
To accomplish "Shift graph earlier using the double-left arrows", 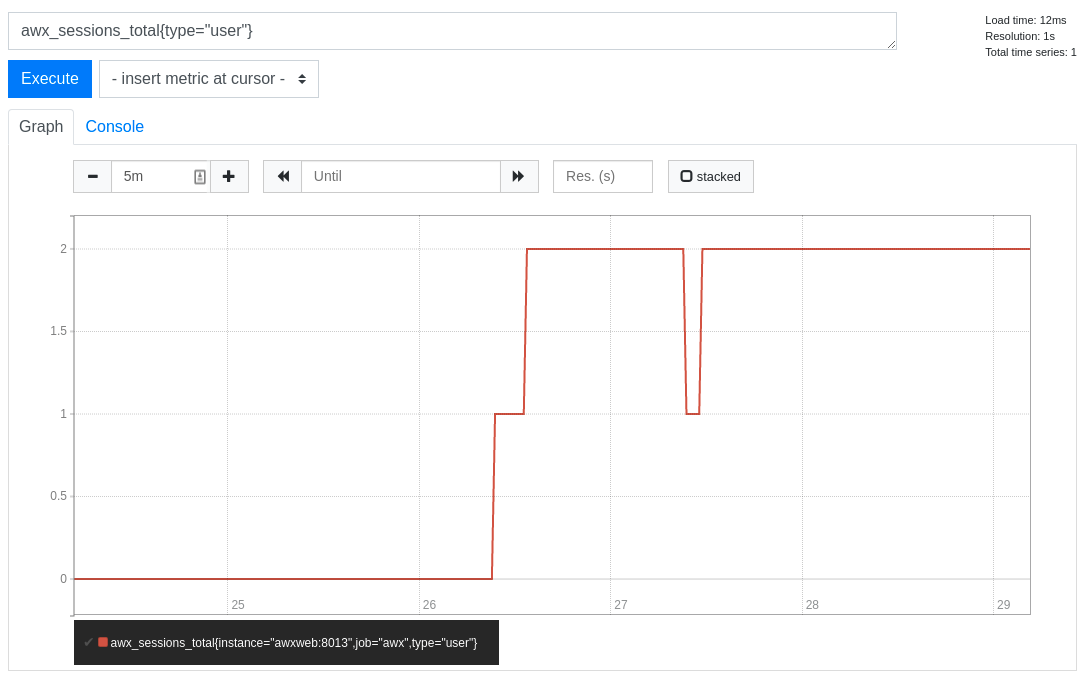I will tap(282, 176).
